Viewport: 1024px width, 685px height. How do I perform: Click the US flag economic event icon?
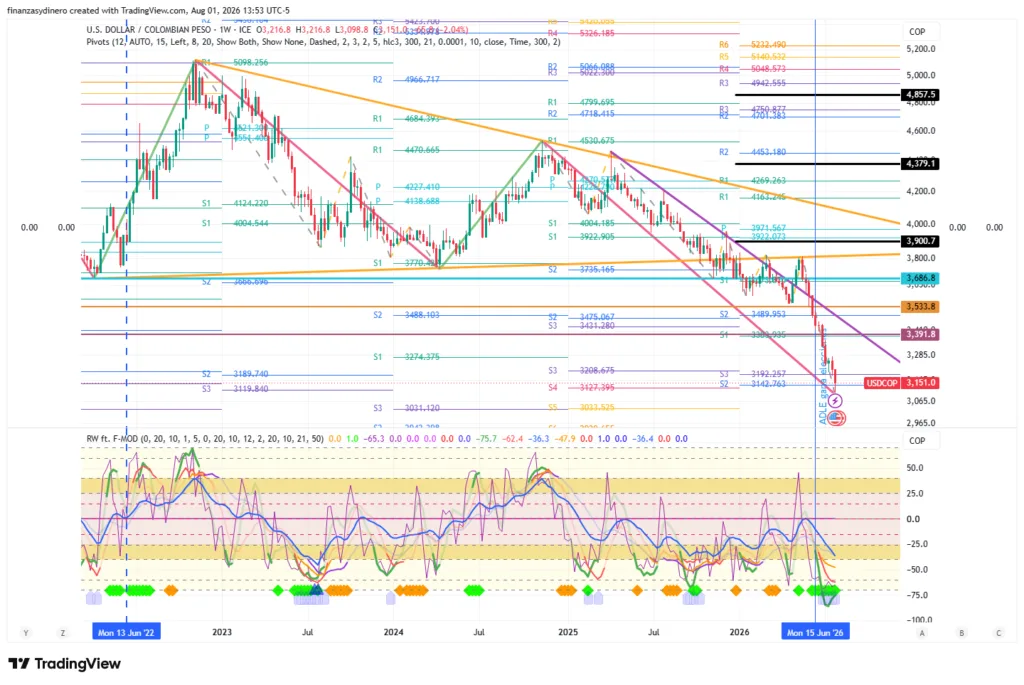[837, 417]
